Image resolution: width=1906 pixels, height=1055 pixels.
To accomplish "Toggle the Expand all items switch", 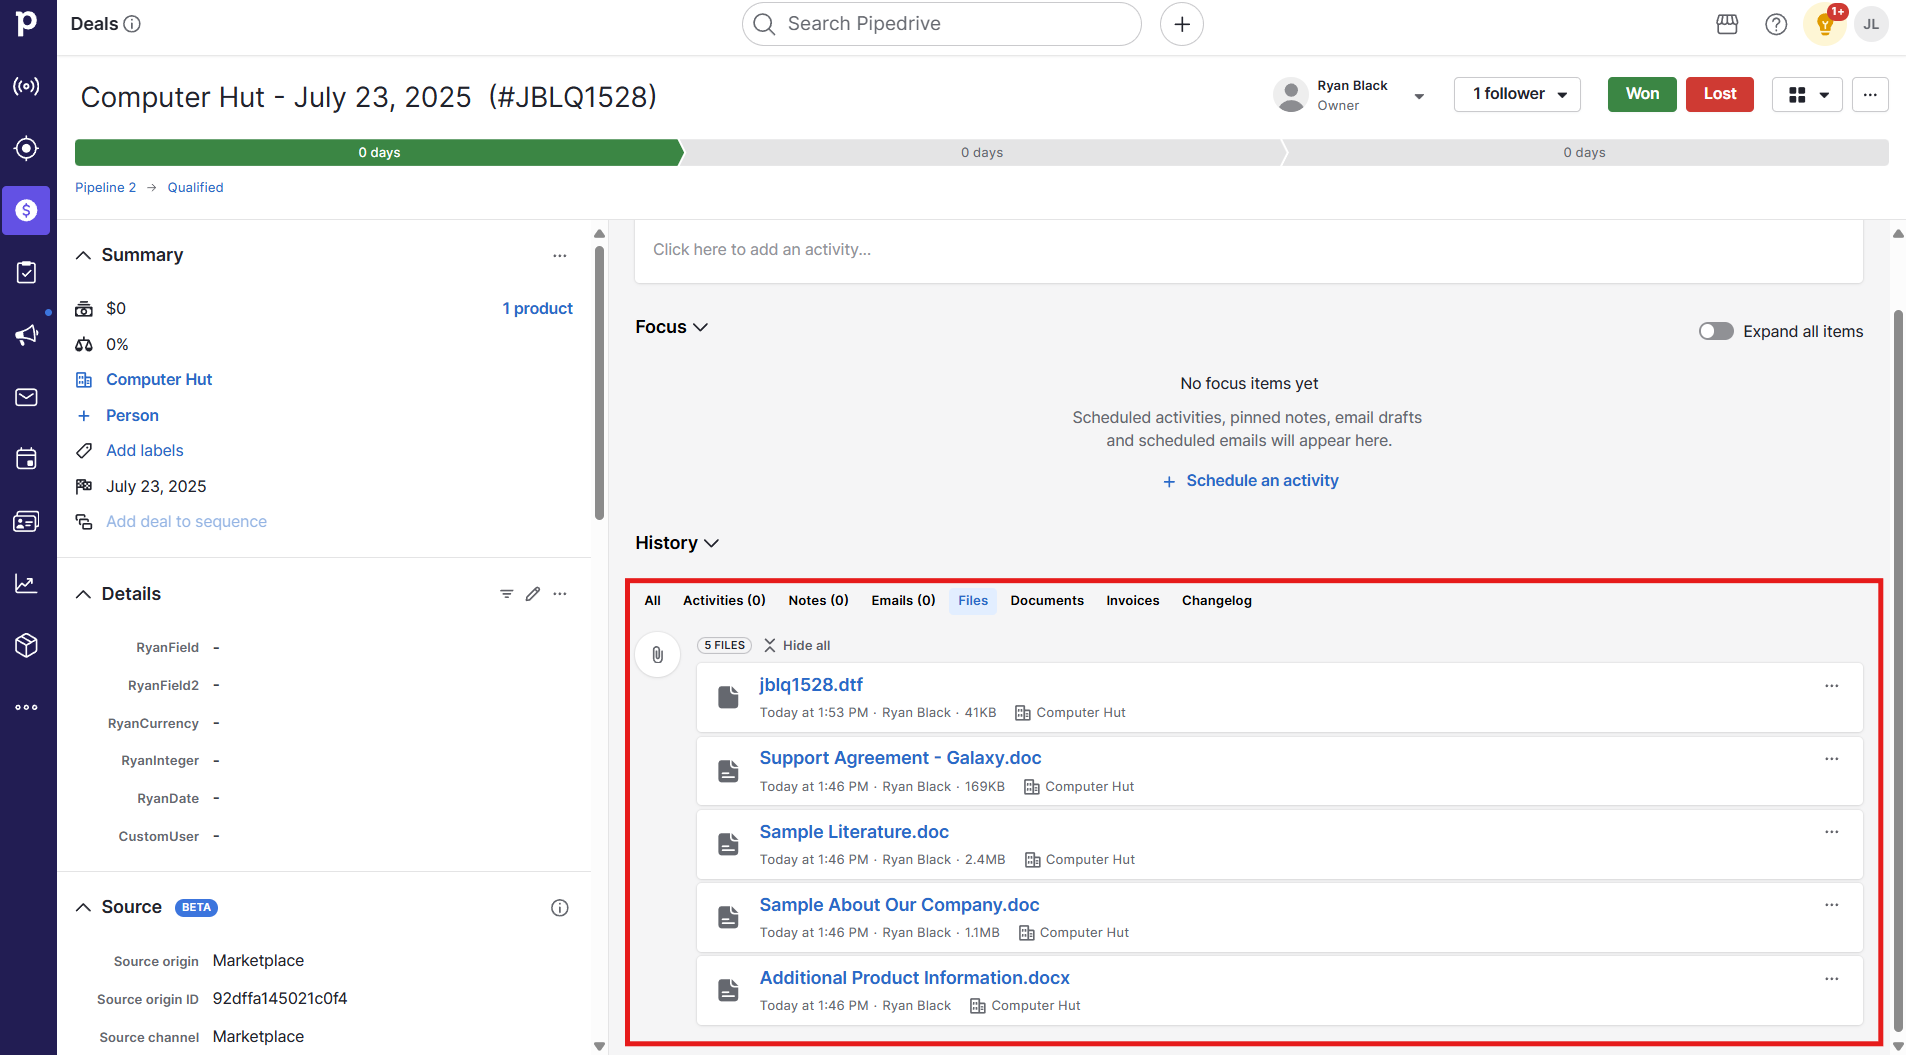I will pos(1716,331).
